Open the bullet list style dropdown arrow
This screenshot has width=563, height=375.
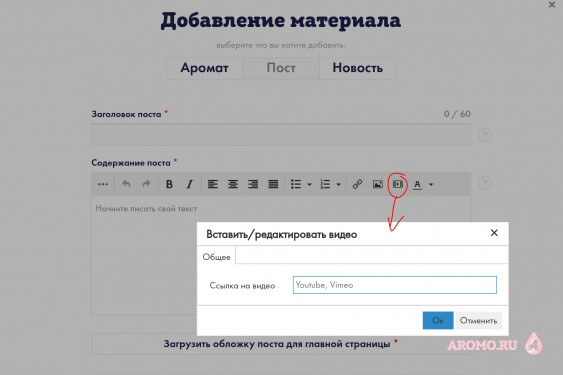point(310,185)
